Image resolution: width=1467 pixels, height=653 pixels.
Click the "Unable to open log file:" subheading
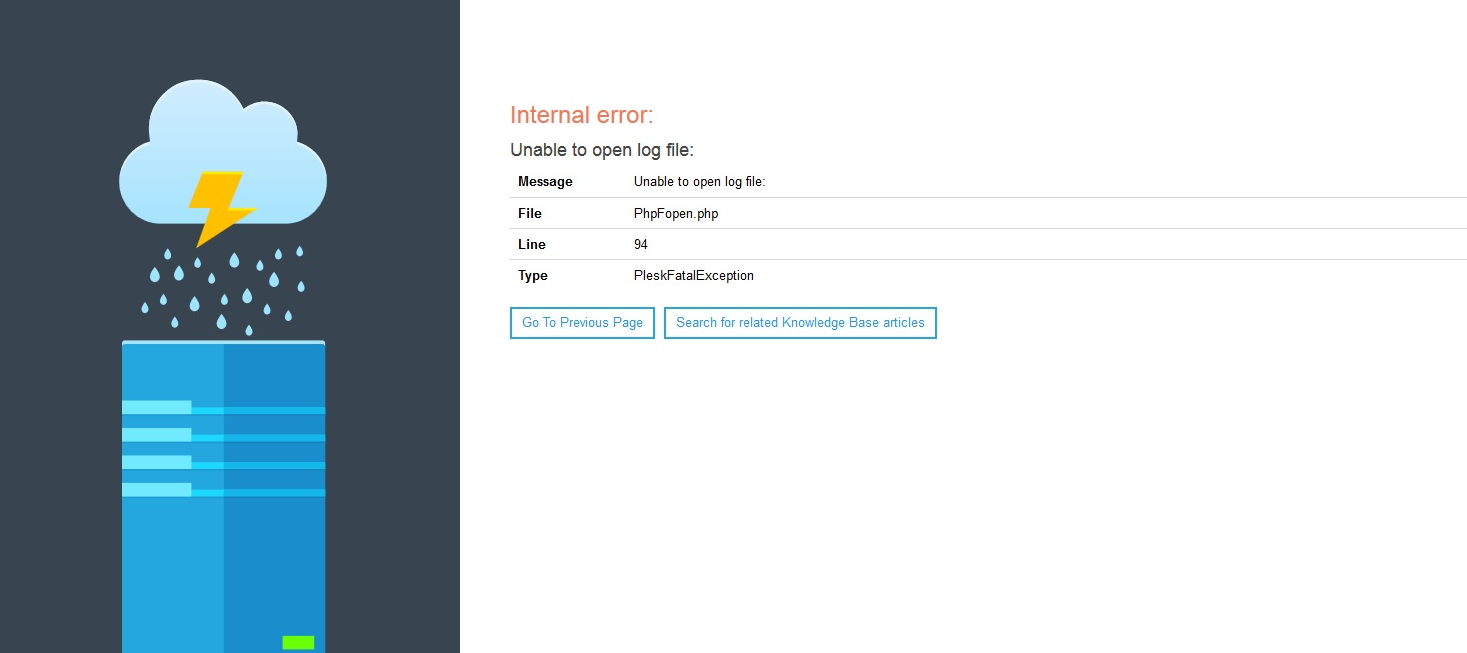601,150
